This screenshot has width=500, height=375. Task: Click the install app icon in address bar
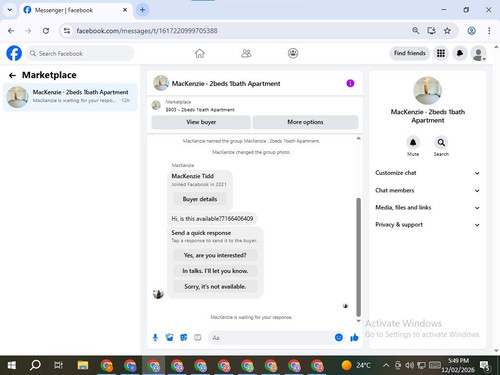[432, 31]
